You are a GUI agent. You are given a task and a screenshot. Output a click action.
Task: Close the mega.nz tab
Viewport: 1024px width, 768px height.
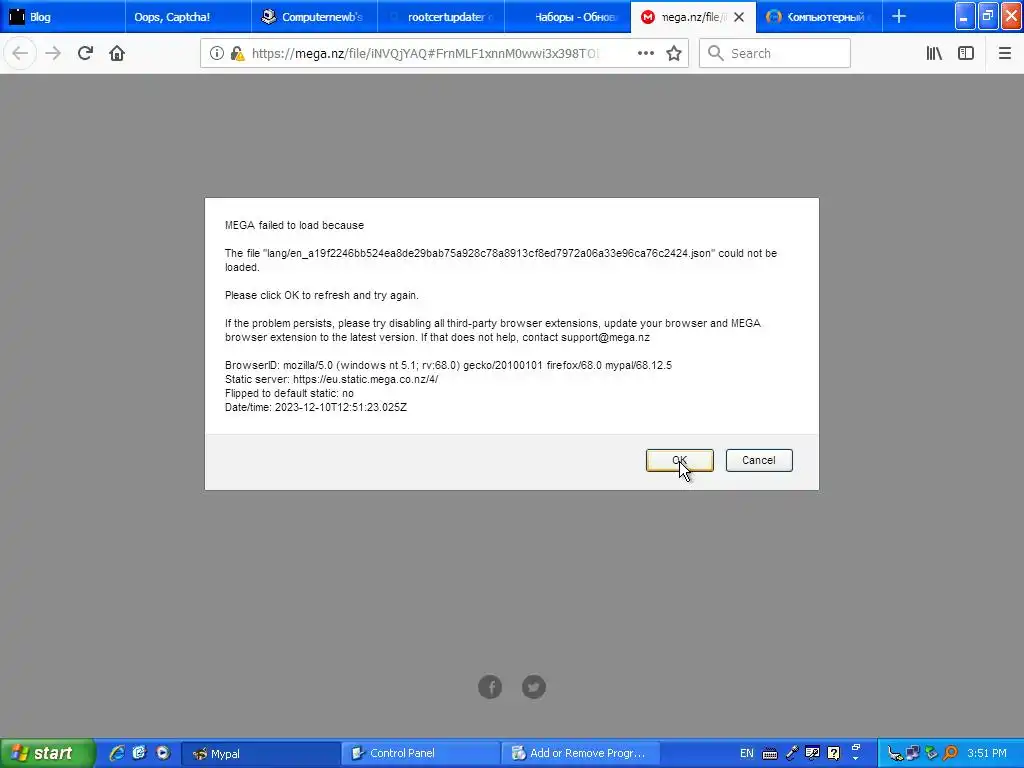(x=739, y=17)
